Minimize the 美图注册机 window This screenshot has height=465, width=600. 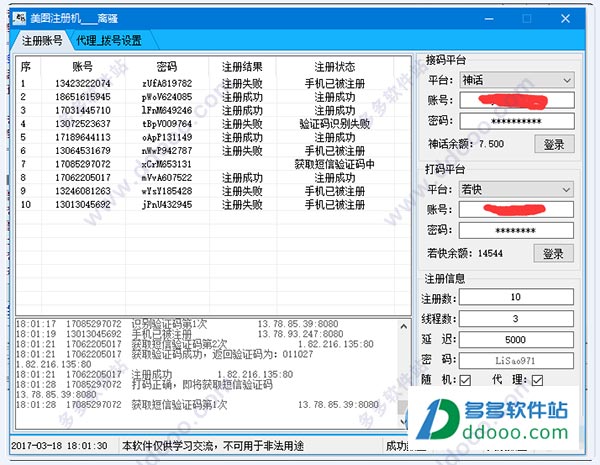[x=489, y=18]
